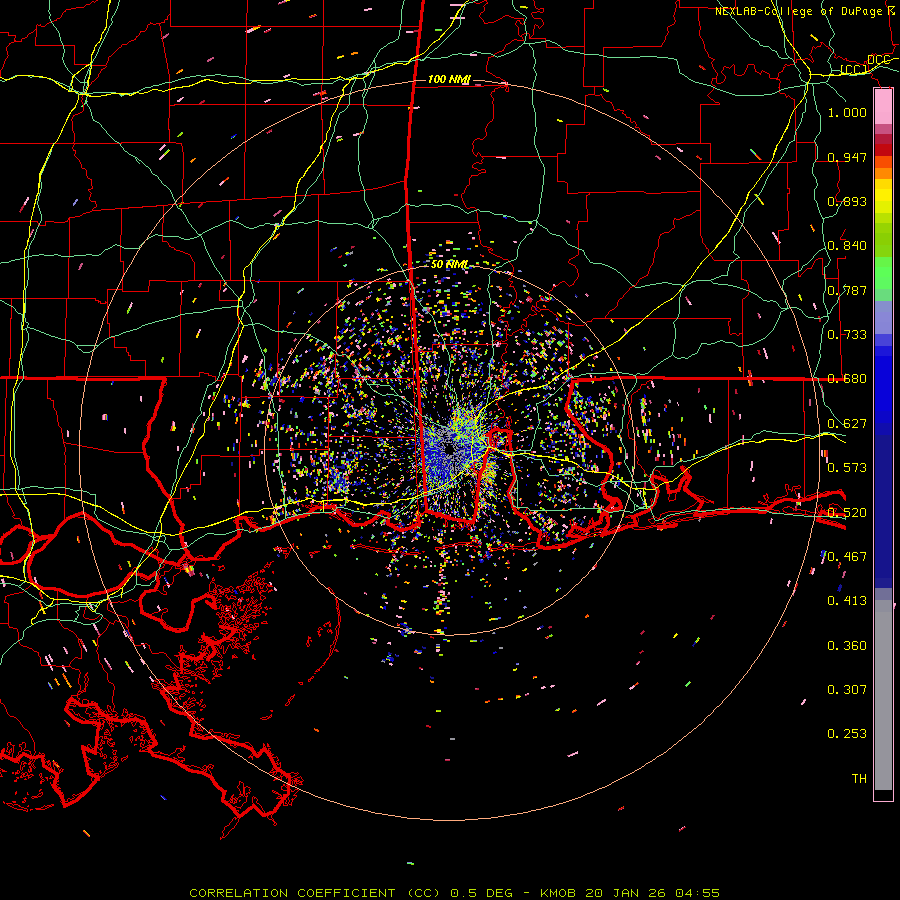The image size is (900, 900).
Task: Click the DCC label above the color bar
Action: (878, 60)
